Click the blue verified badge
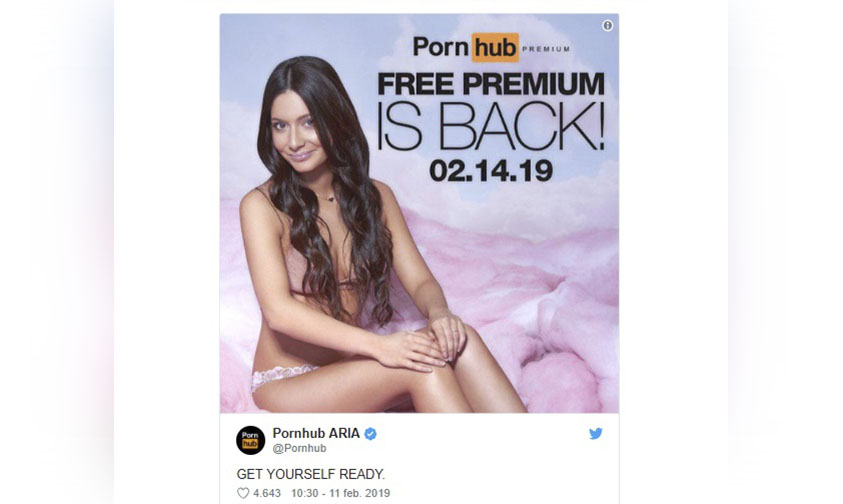843x504 pixels. pos(370,434)
